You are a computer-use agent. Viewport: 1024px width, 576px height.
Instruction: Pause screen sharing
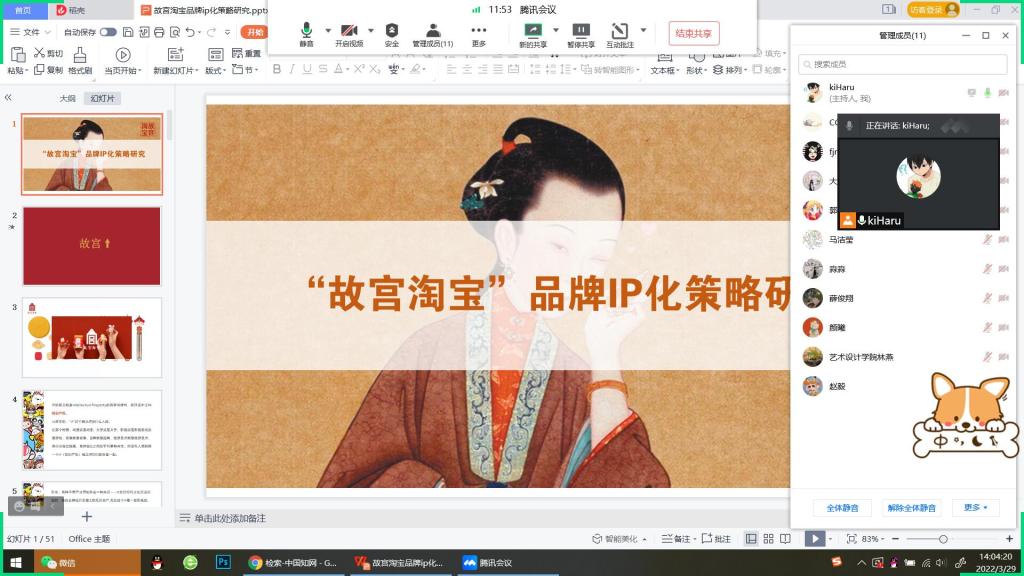pyautogui.click(x=581, y=35)
